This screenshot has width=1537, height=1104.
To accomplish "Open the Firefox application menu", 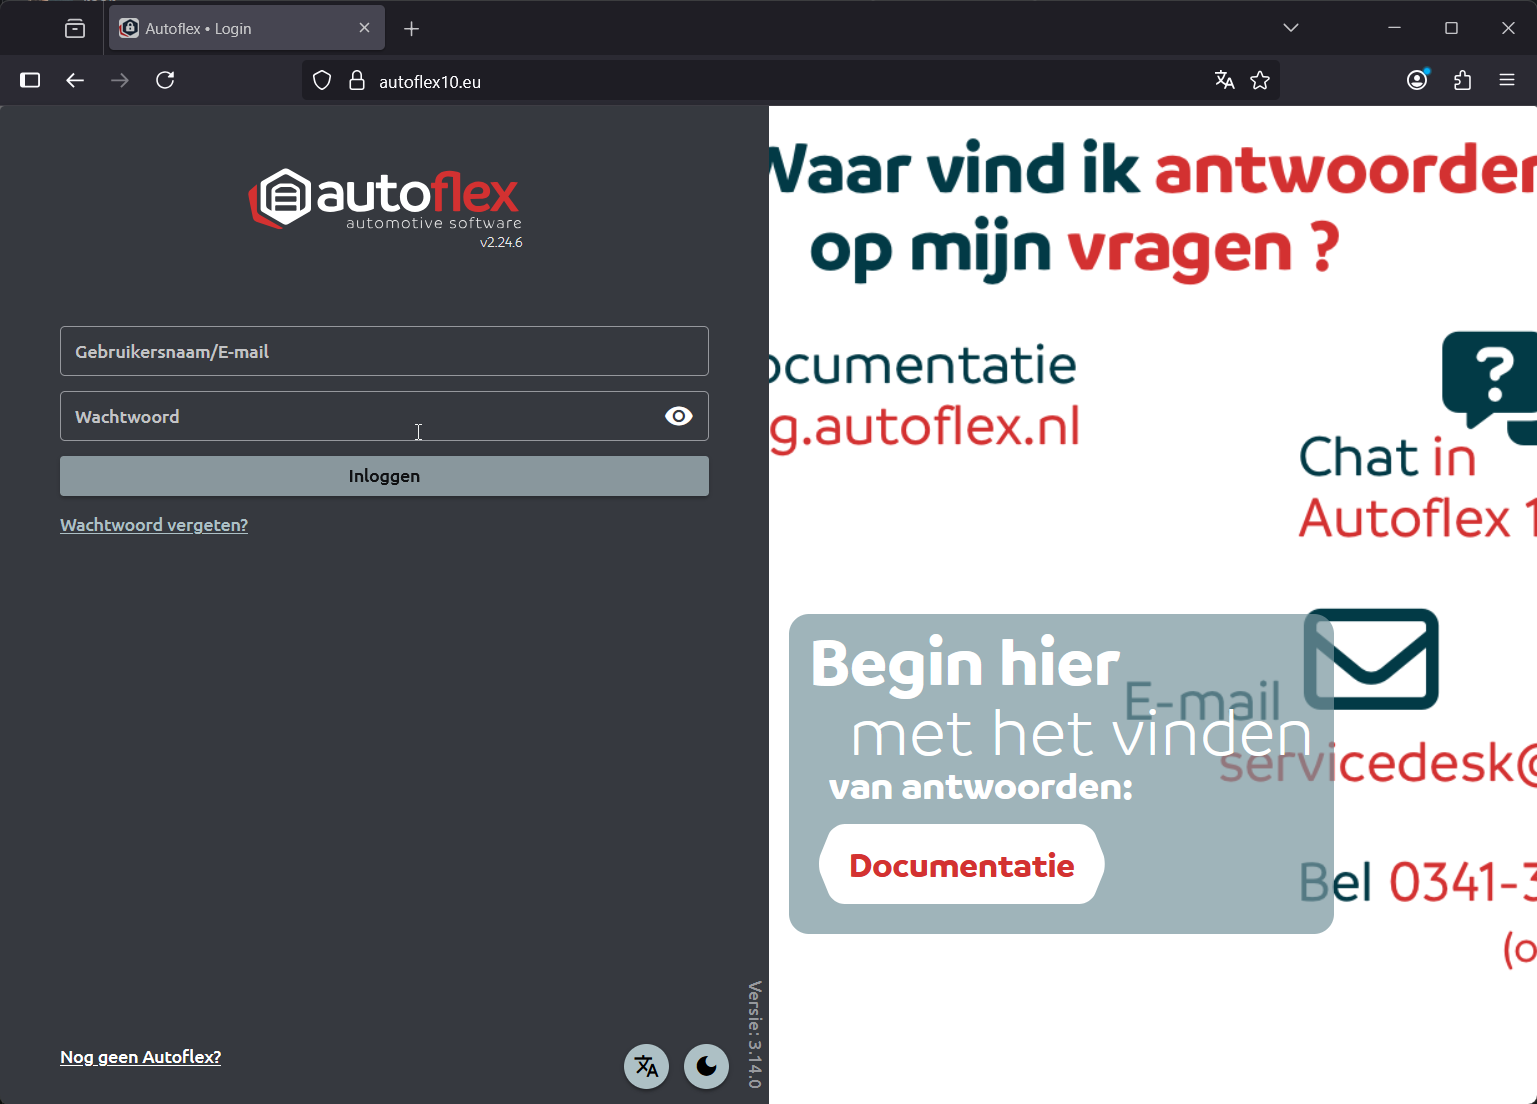I will click(1507, 81).
